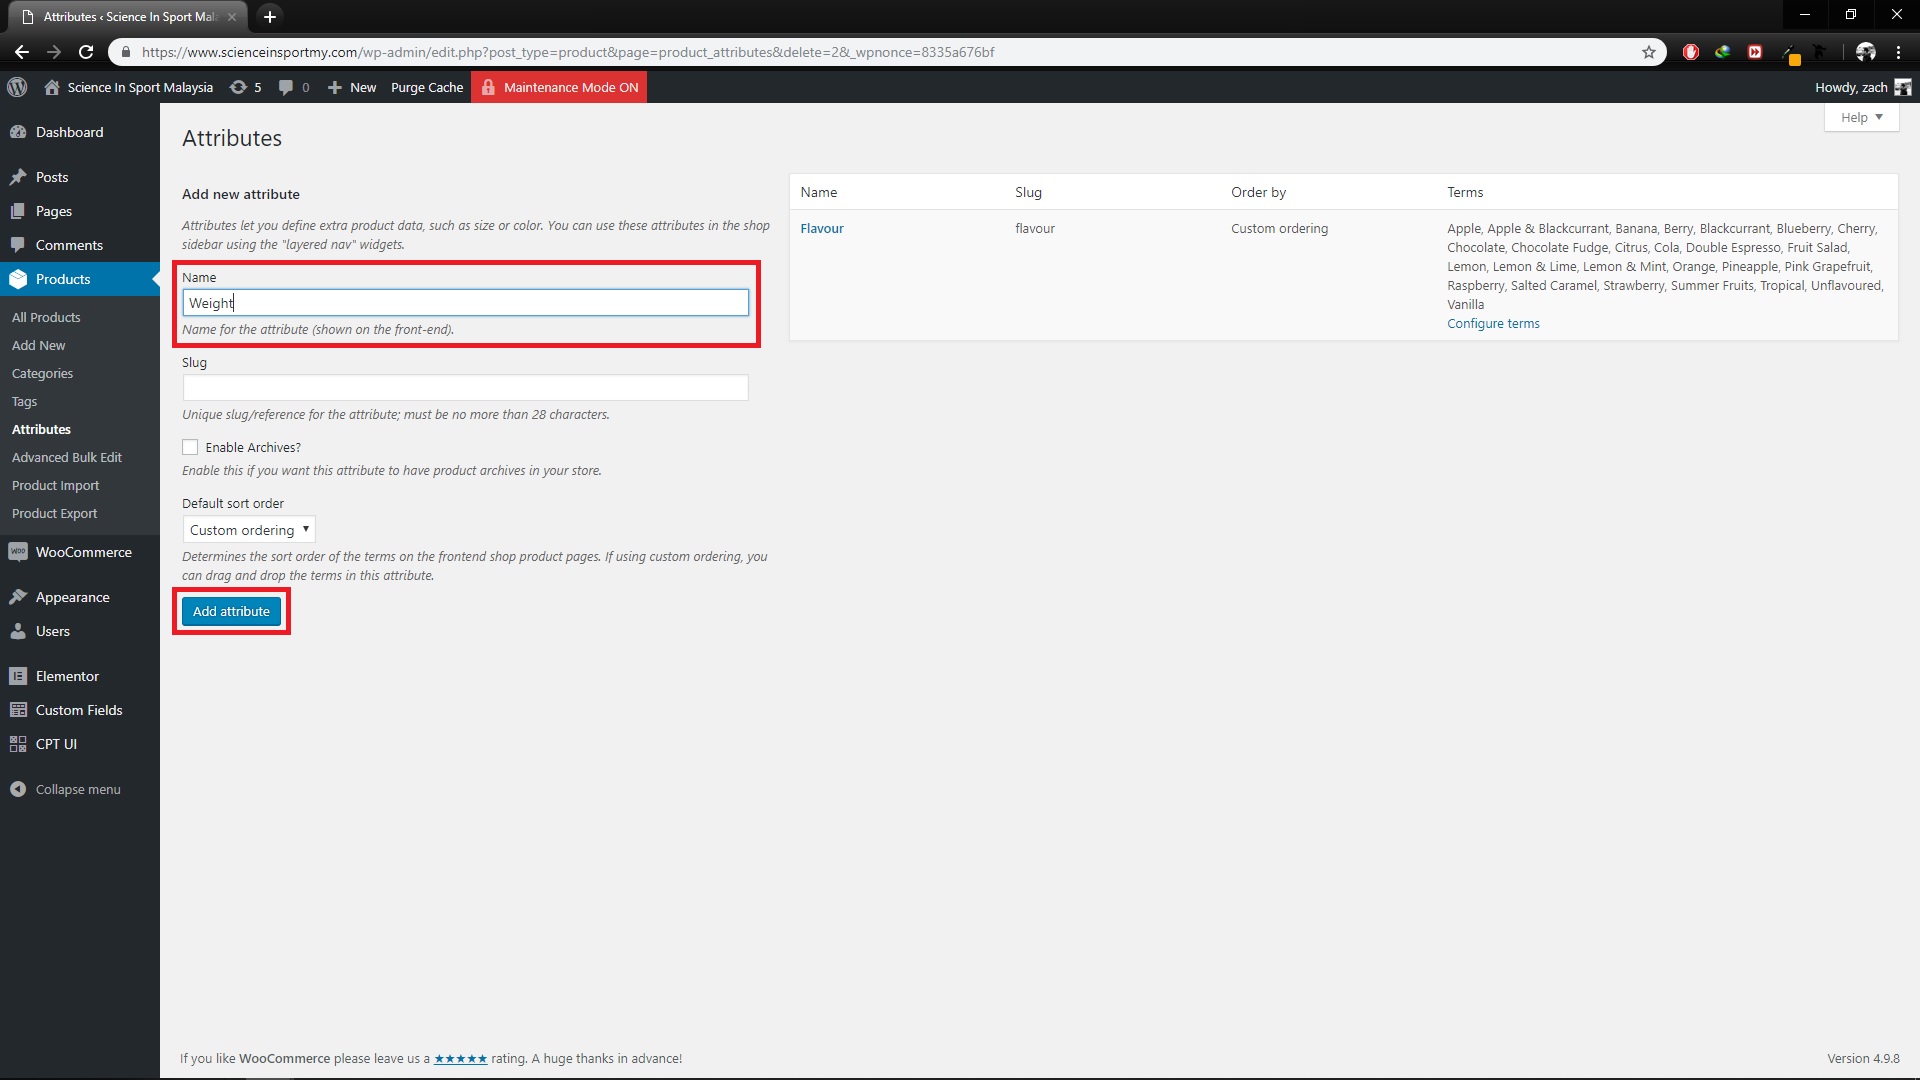The image size is (1920, 1080).
Task: Open Advanced Bulk Edit submenu
Action: coord(67,457)
